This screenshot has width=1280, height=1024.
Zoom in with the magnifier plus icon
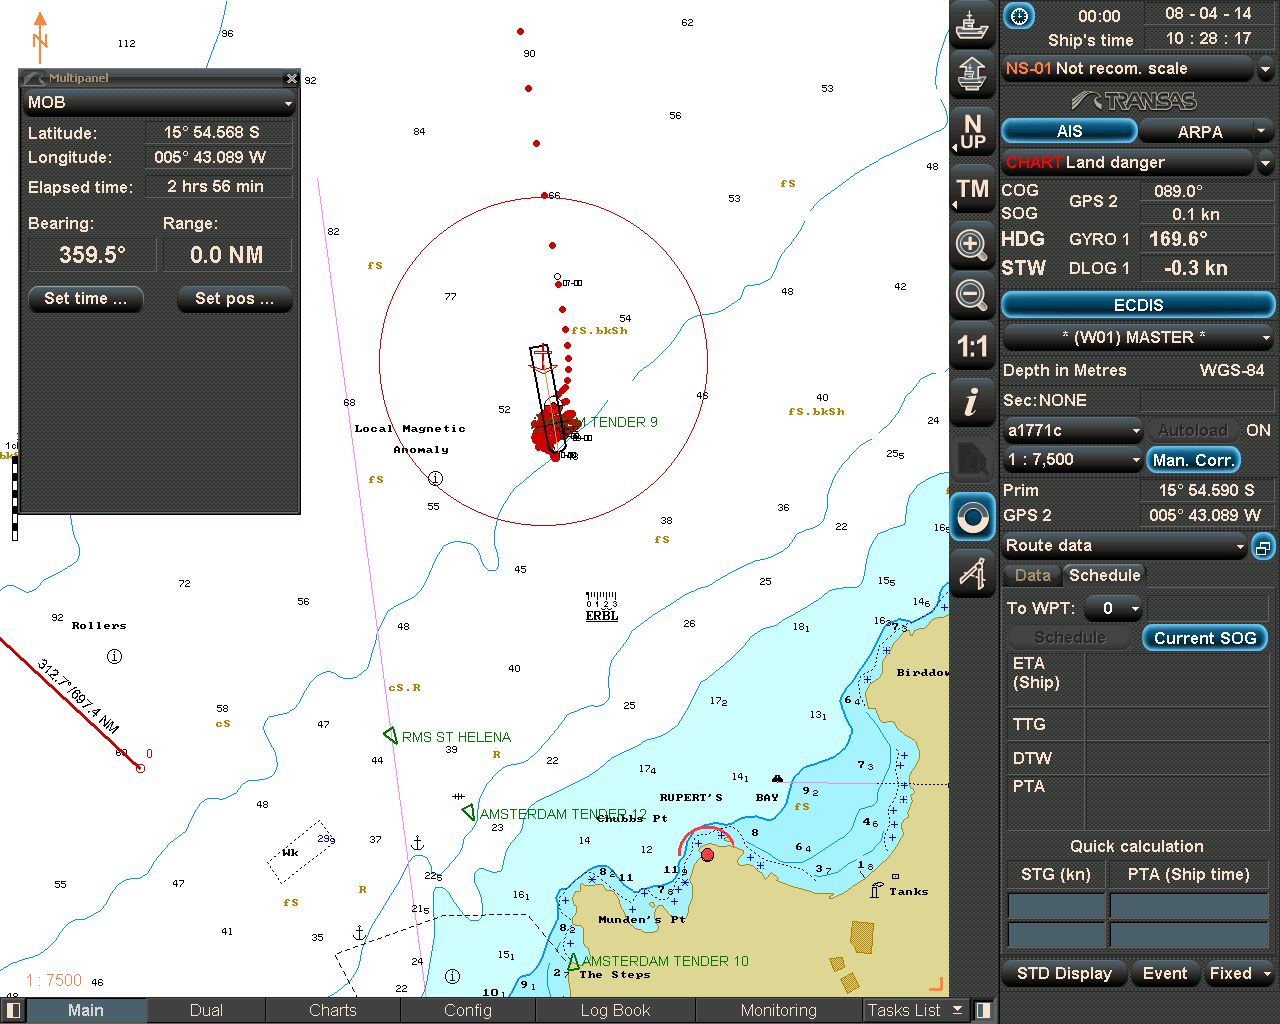[972, 244]
